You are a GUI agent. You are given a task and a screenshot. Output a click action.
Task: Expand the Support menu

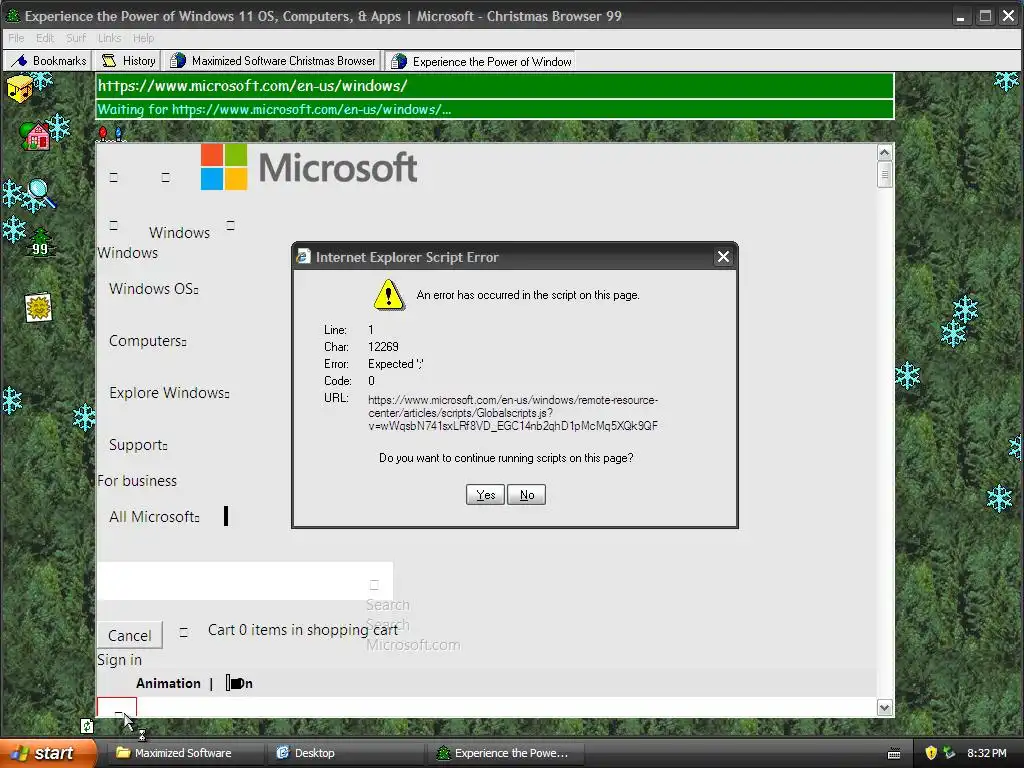[x=138, y=445]
